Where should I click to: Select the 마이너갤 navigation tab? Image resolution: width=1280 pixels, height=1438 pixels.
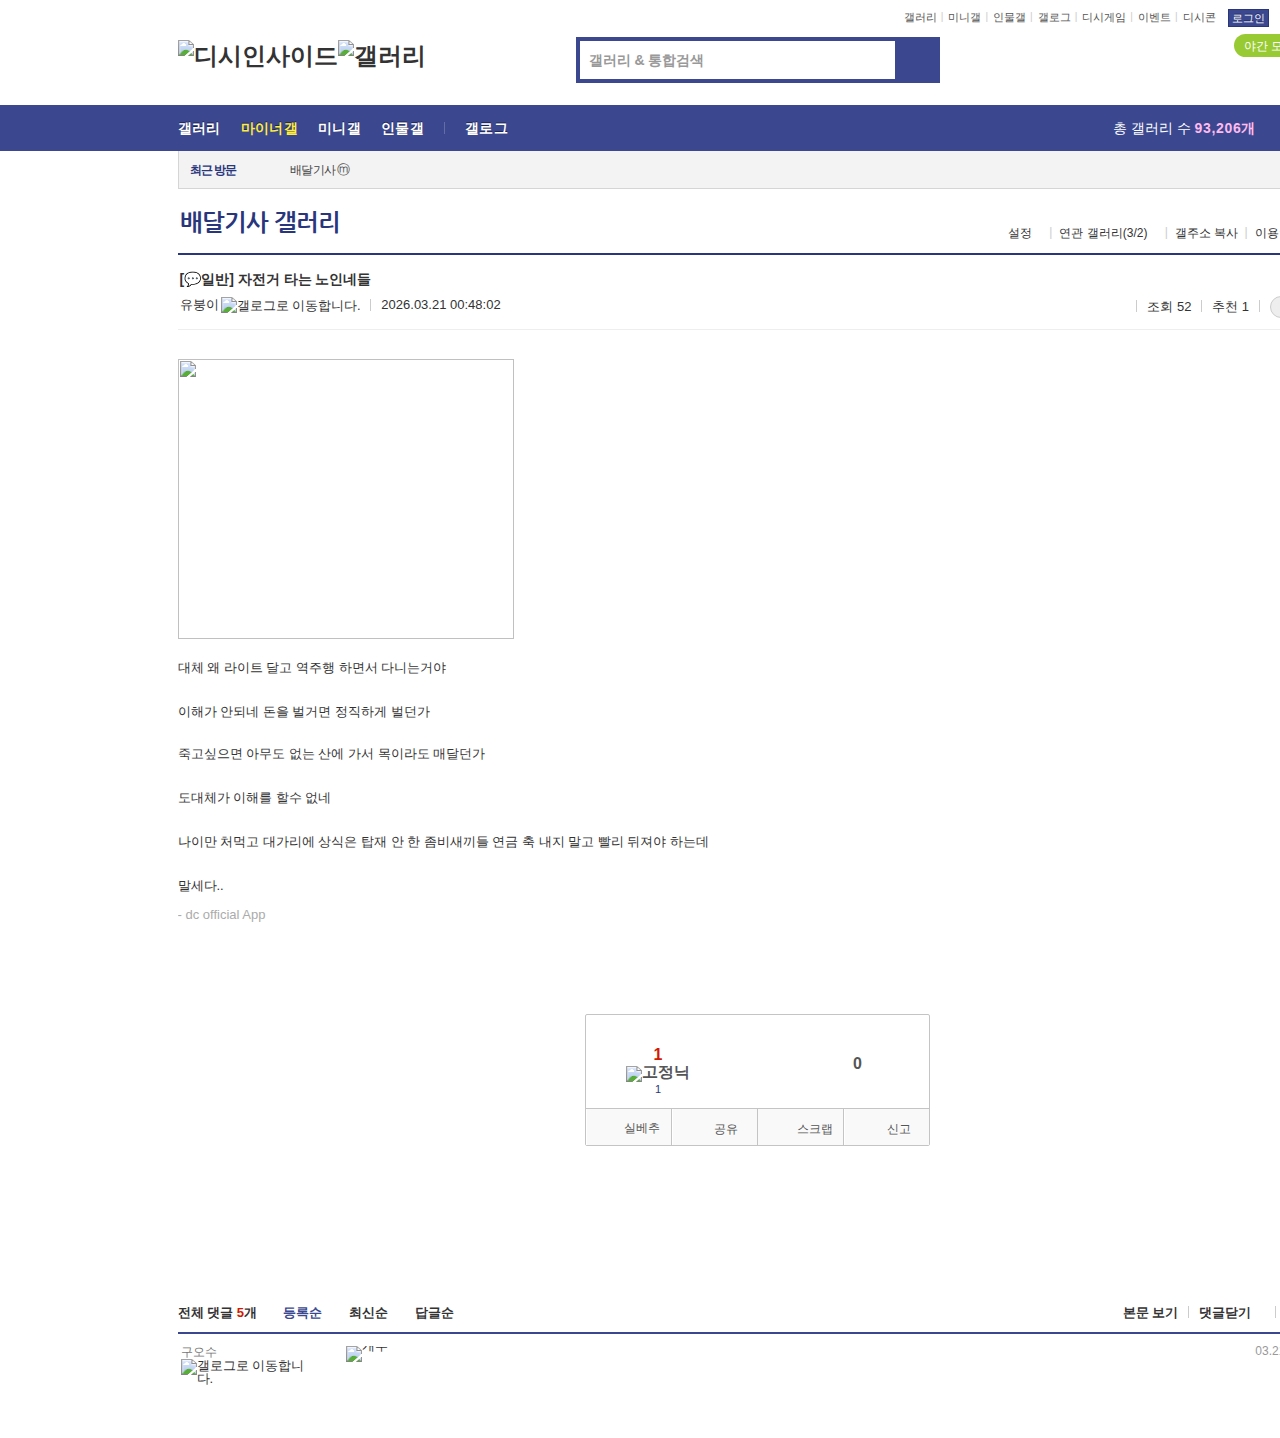pyautogui.click(x=269, y=128)
